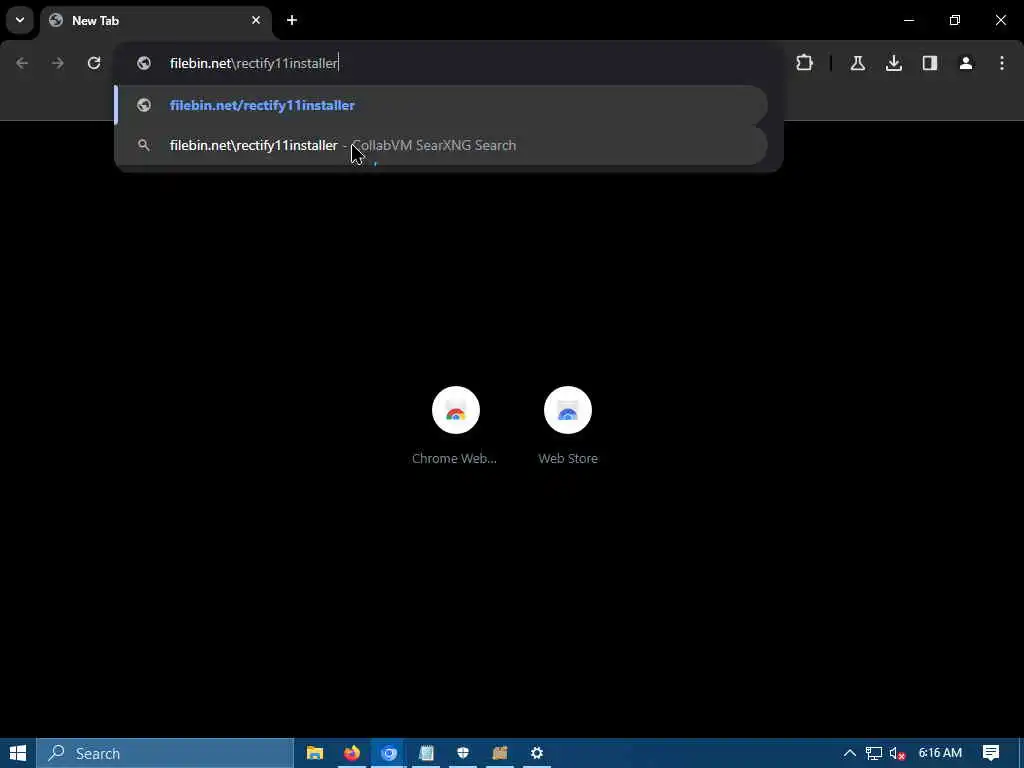
Task: Open the package folder taskbar icon
Action: click(500, 753)
